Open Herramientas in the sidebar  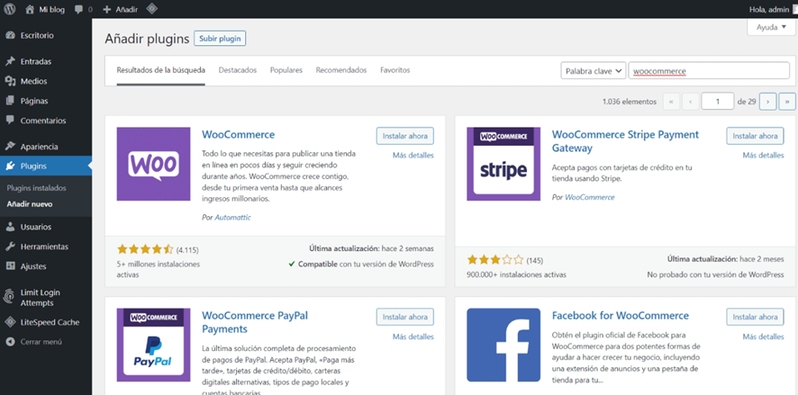click(x=44, y=247)
